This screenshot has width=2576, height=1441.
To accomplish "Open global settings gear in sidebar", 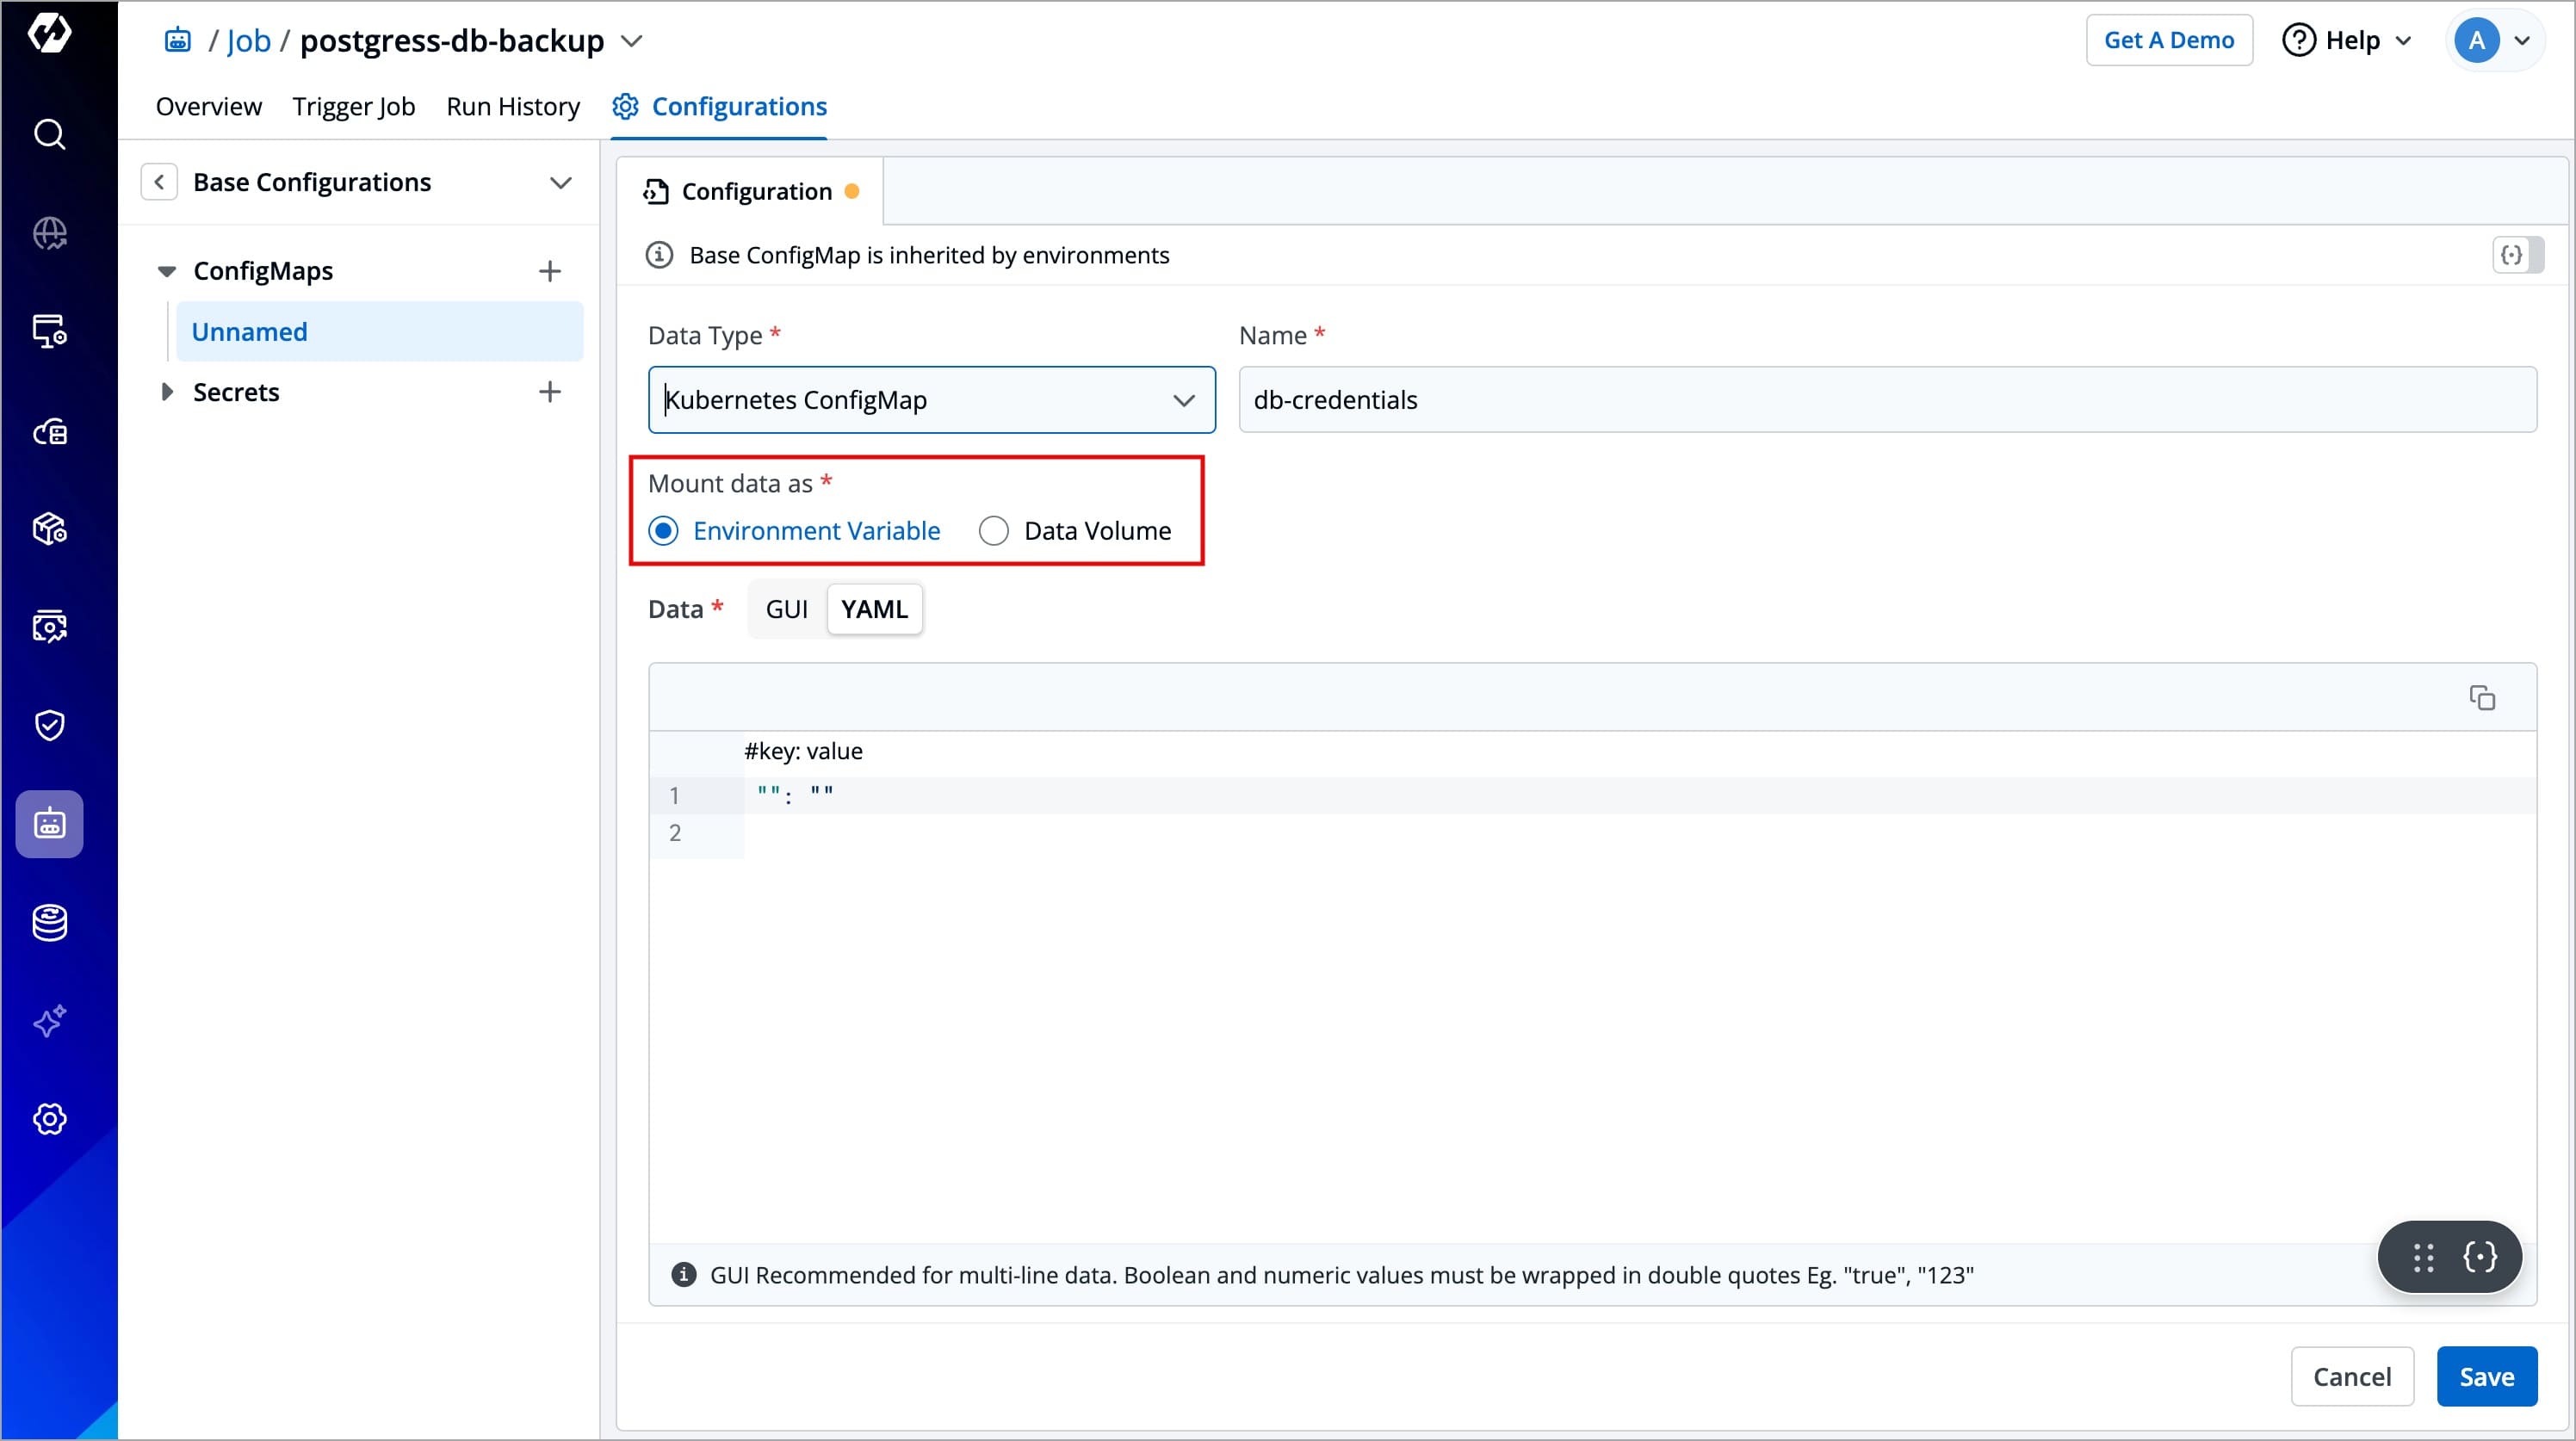I will (49, 1119).
